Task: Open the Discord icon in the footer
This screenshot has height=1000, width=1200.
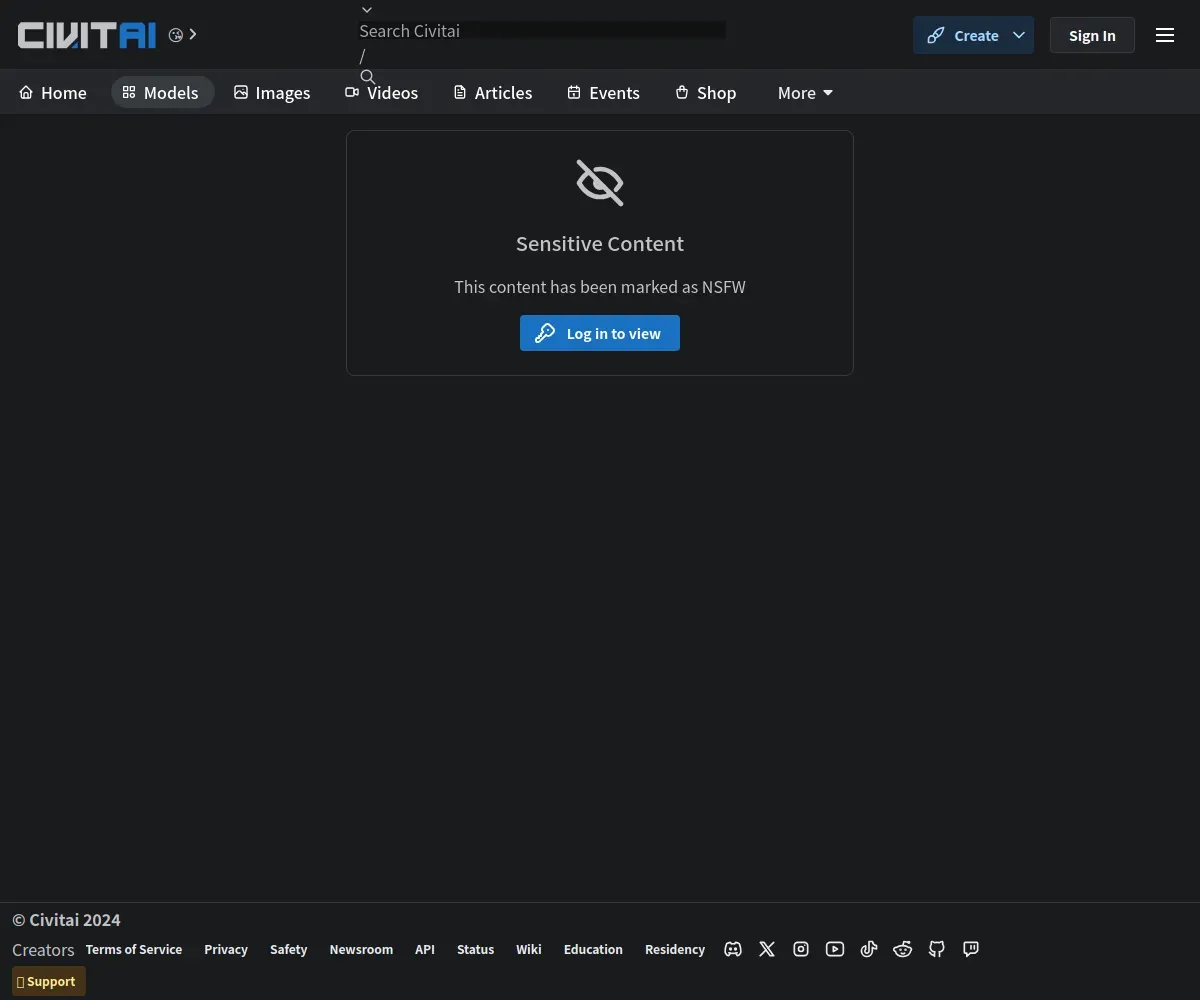Action: pos(733,949)
